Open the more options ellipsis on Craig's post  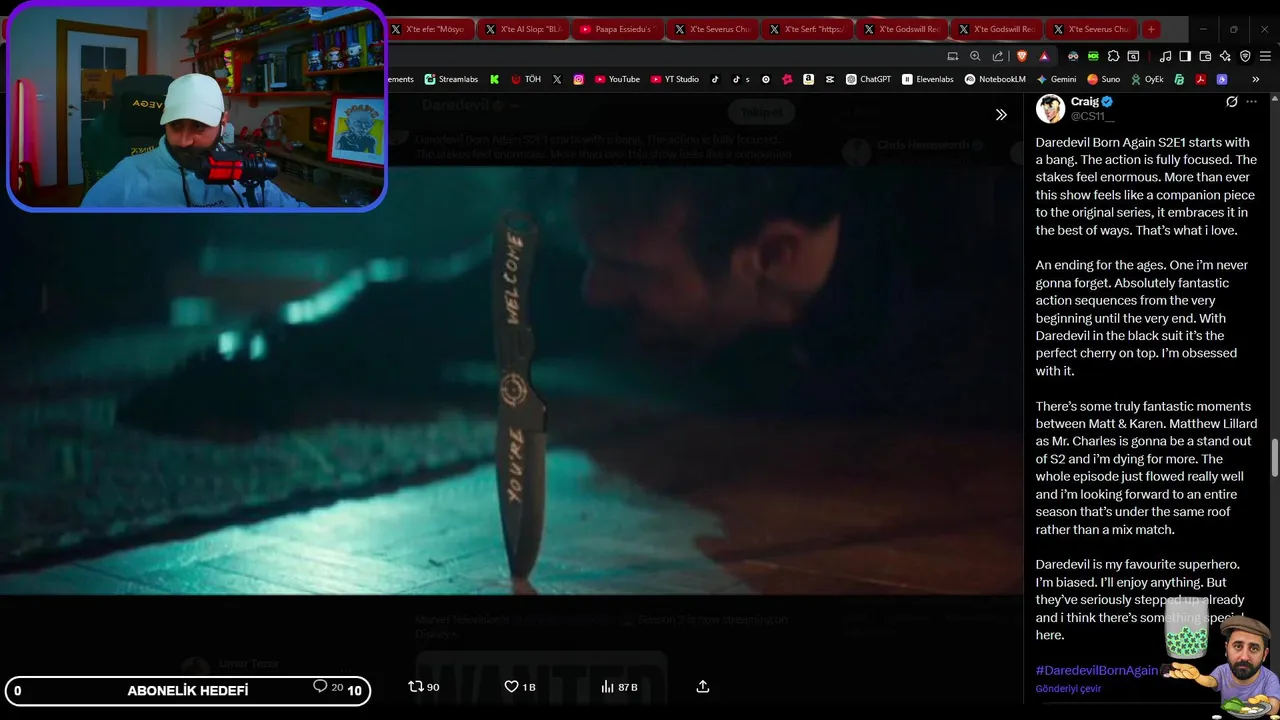pos(1251,102)
